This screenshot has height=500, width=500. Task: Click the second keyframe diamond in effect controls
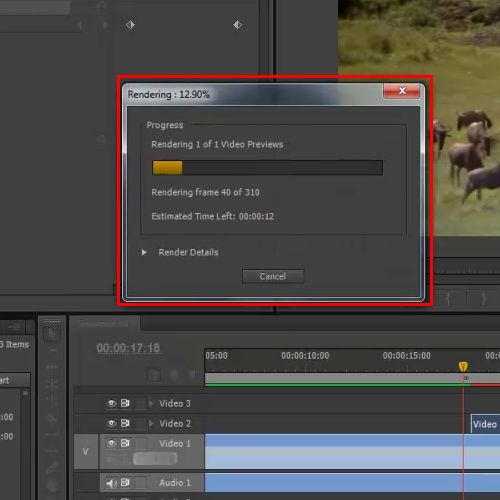click(x=237, y=25)
